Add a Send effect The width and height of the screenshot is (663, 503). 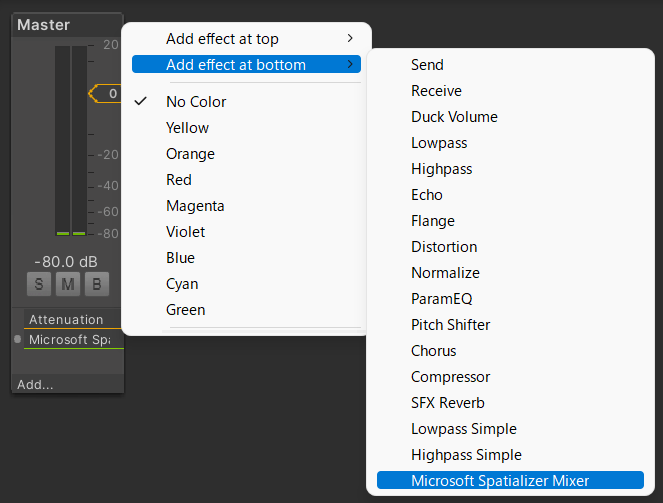point(427,65)
